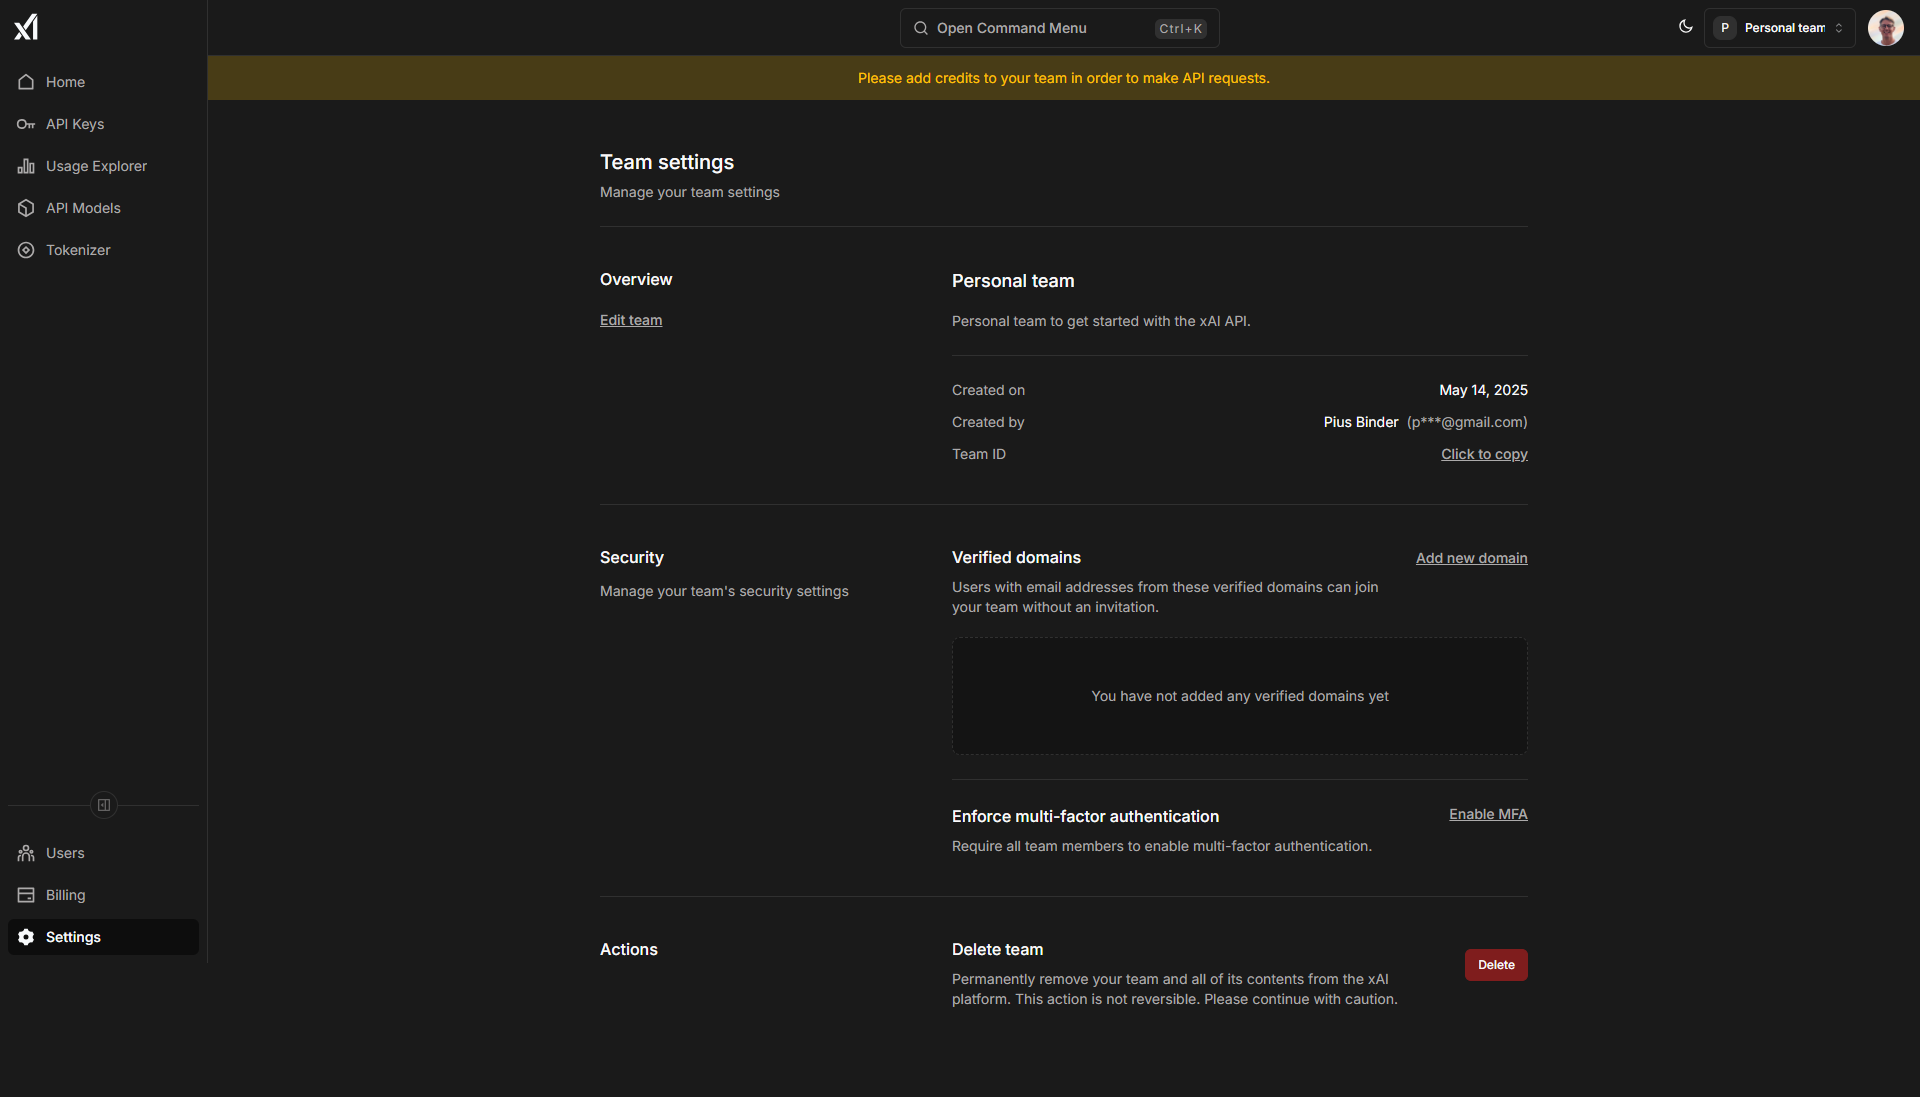Open the Tokenizer tool
The image size is (1920, 1097).
click(x=78, y=250)
